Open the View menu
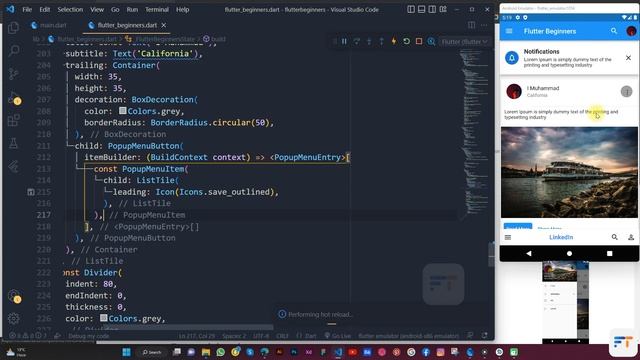640x360 pixels. click(97, 9)
